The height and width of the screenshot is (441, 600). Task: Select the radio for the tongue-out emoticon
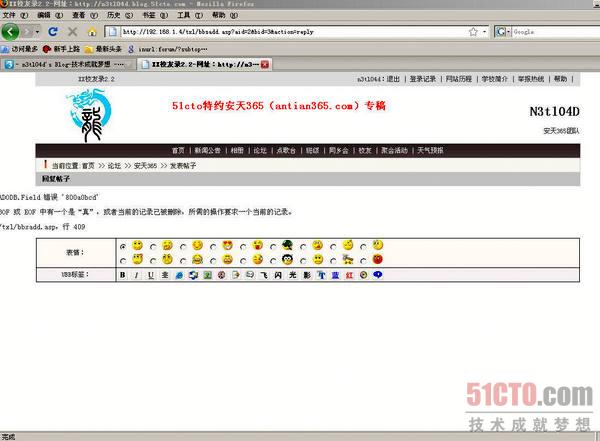243,247
